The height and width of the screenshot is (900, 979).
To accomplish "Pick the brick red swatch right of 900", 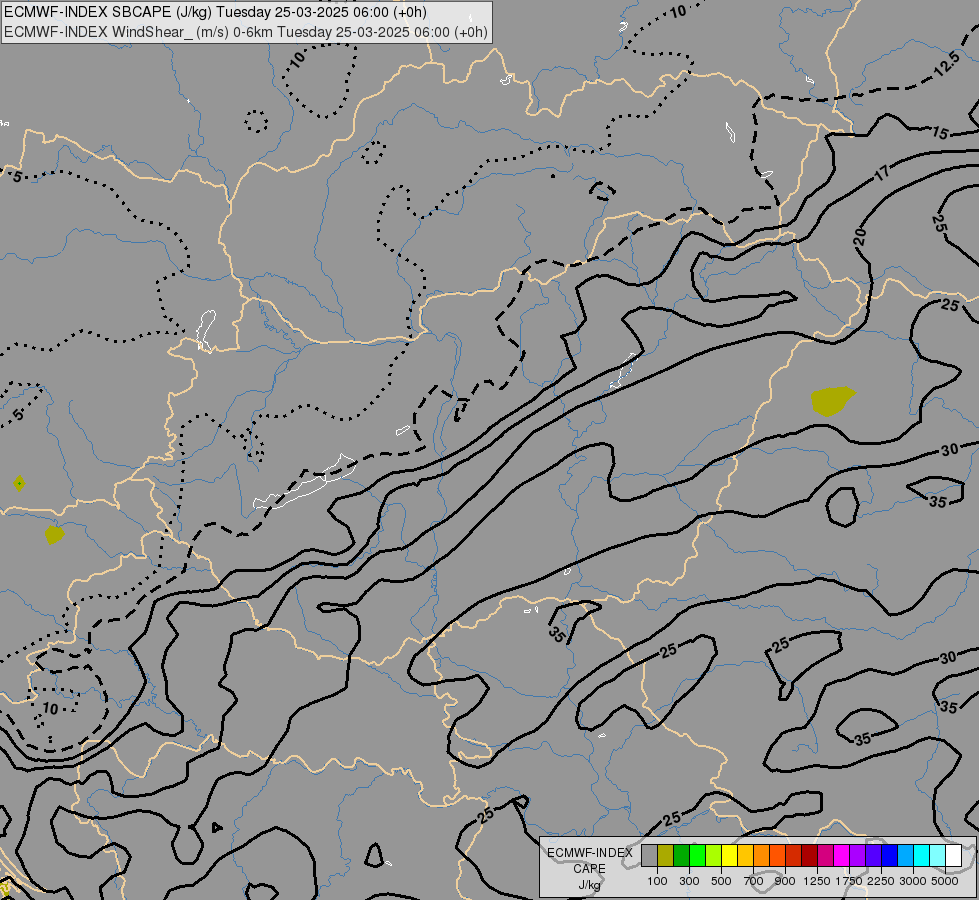I will [794, 856].
